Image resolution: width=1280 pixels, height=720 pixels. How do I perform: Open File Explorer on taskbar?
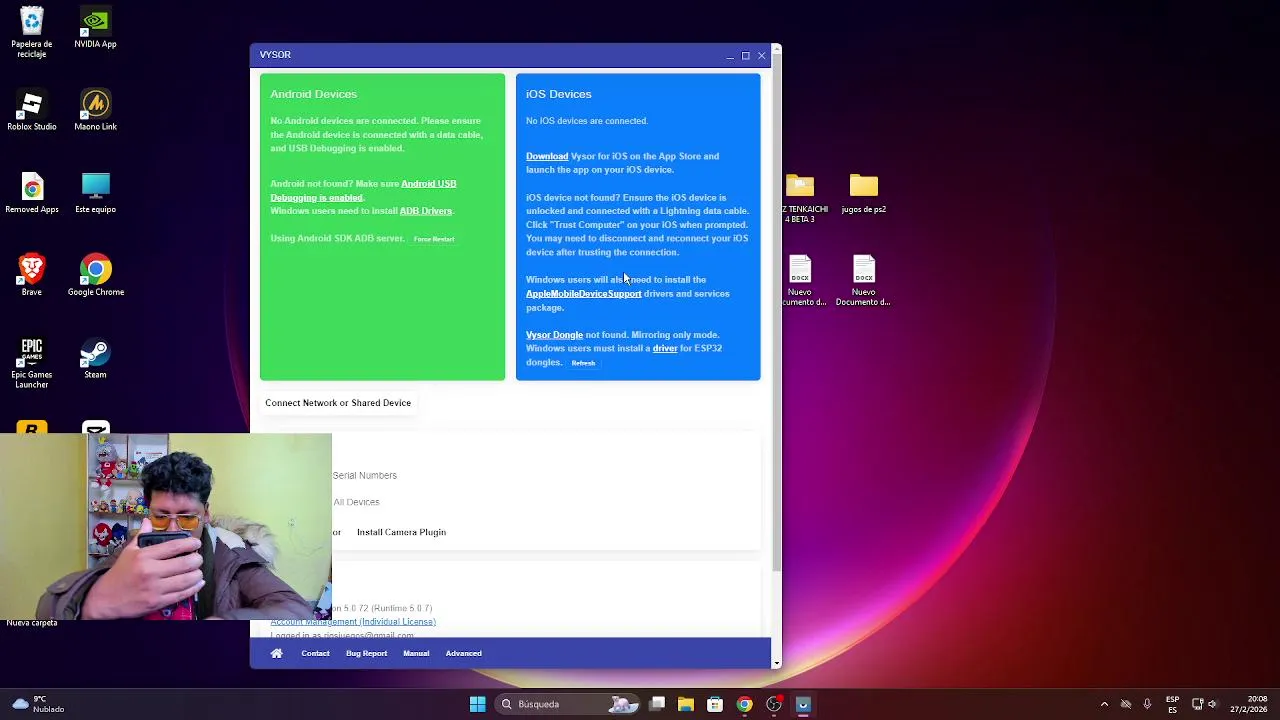click(x=686, y=704)
